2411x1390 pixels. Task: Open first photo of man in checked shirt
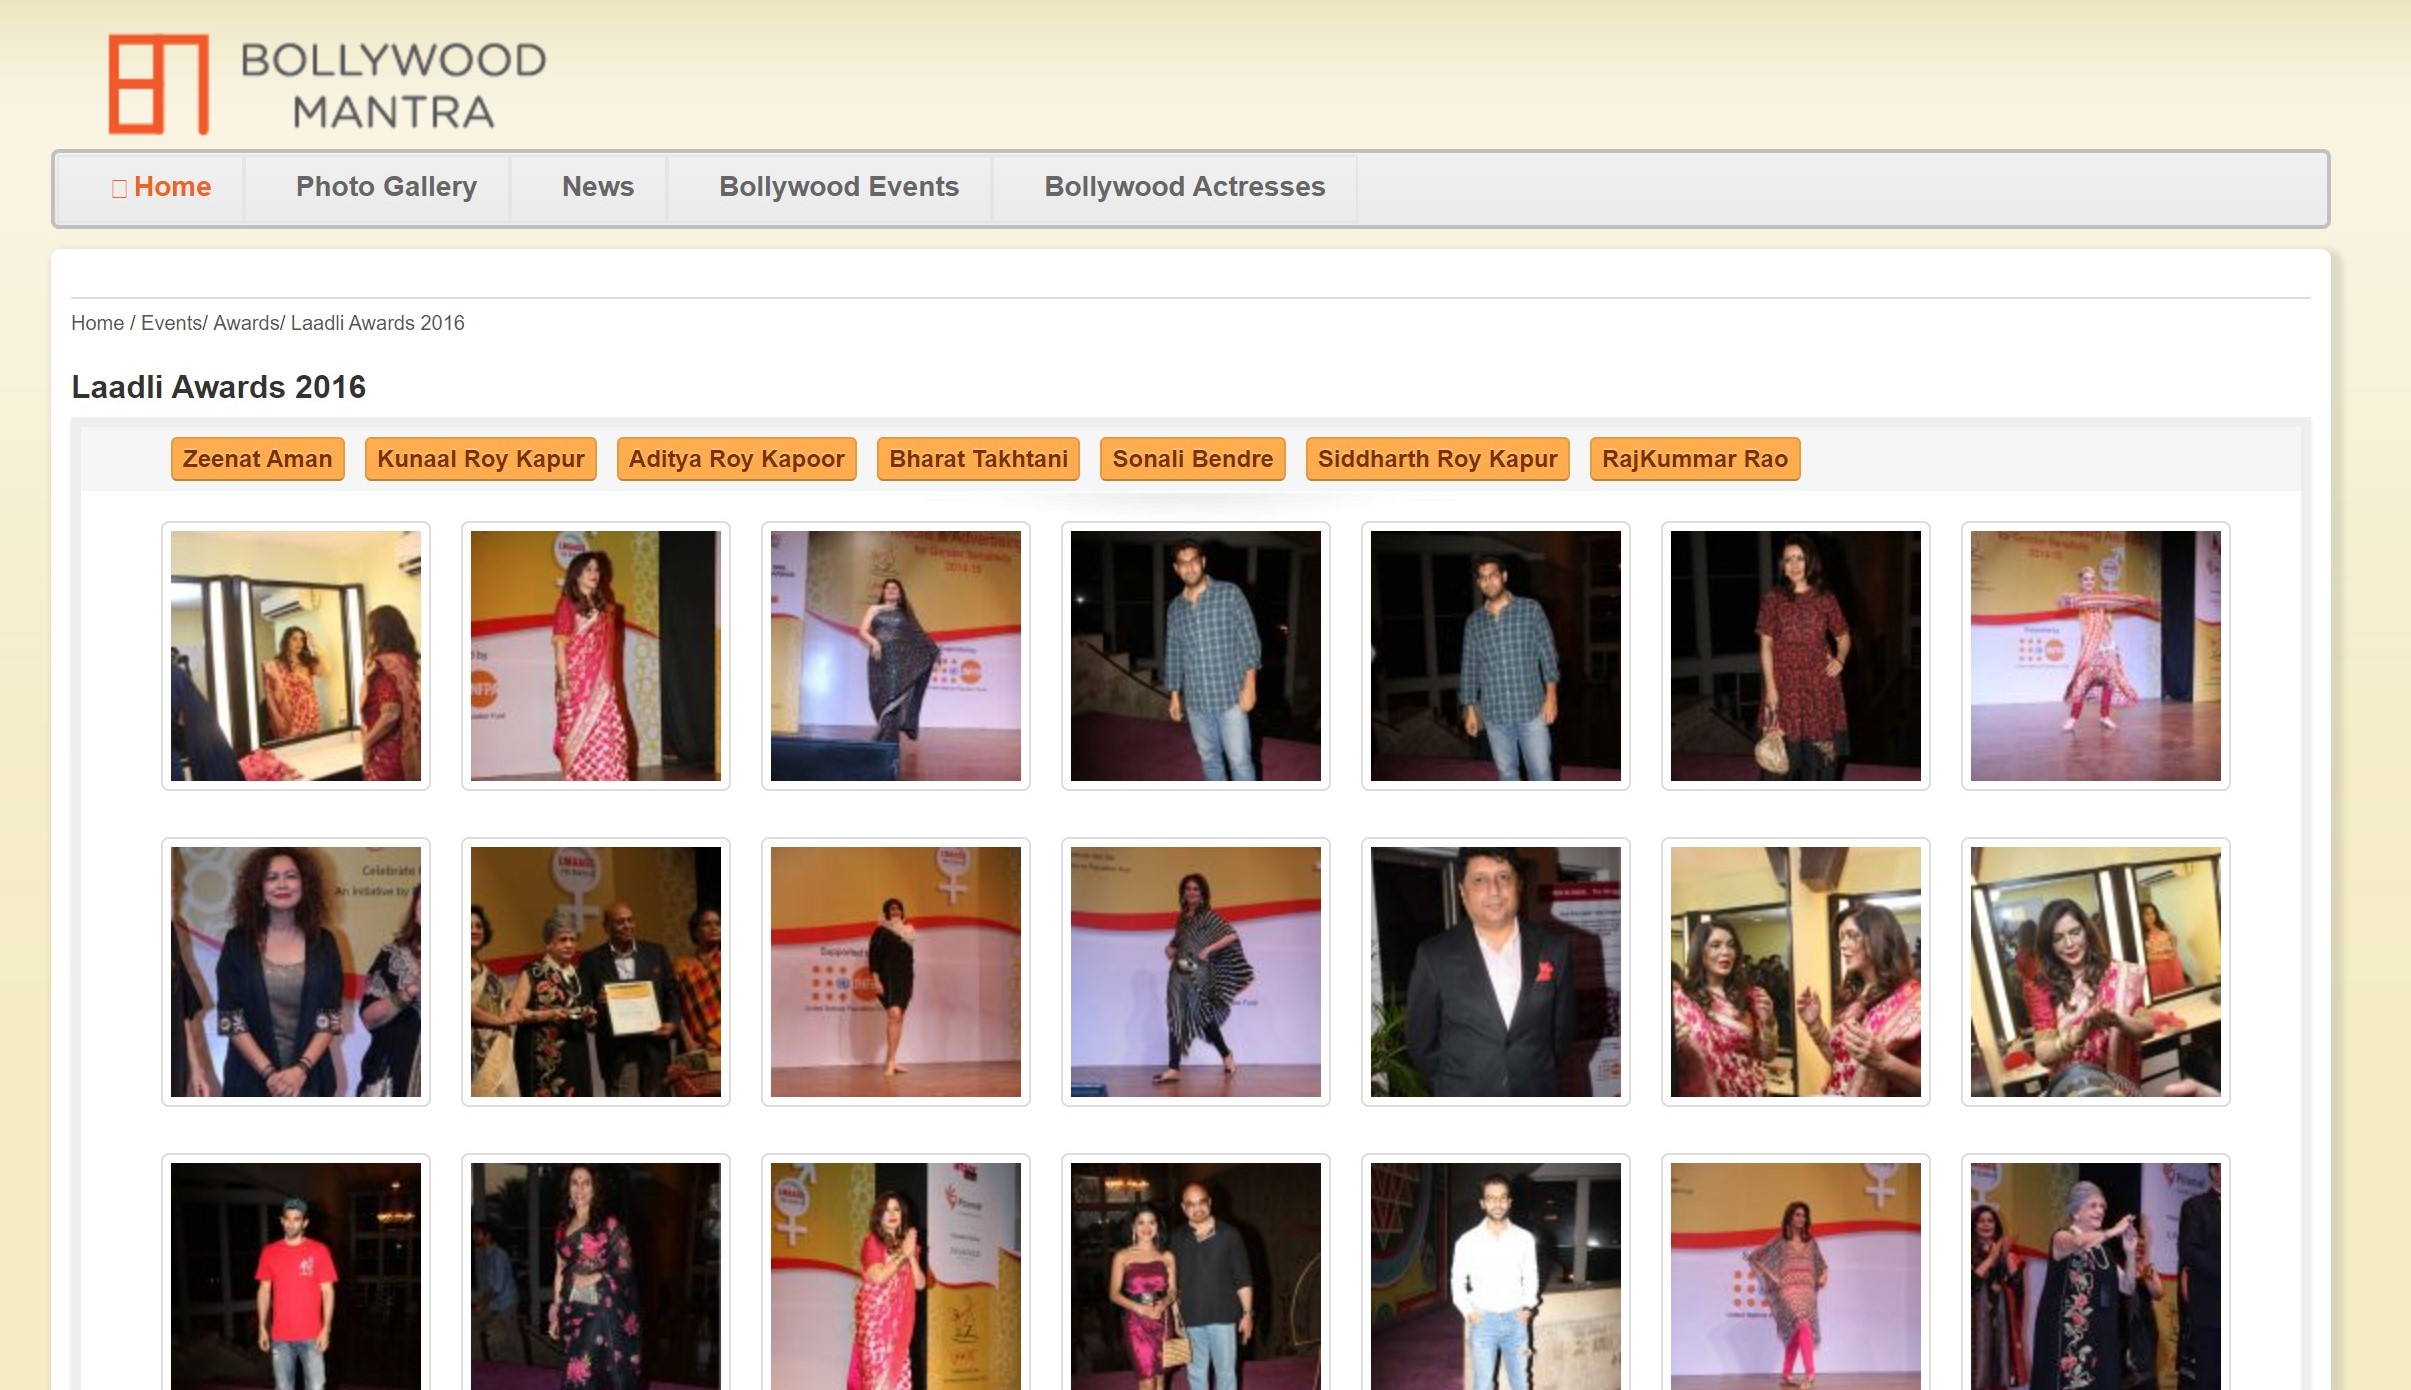coord(1196,656)
